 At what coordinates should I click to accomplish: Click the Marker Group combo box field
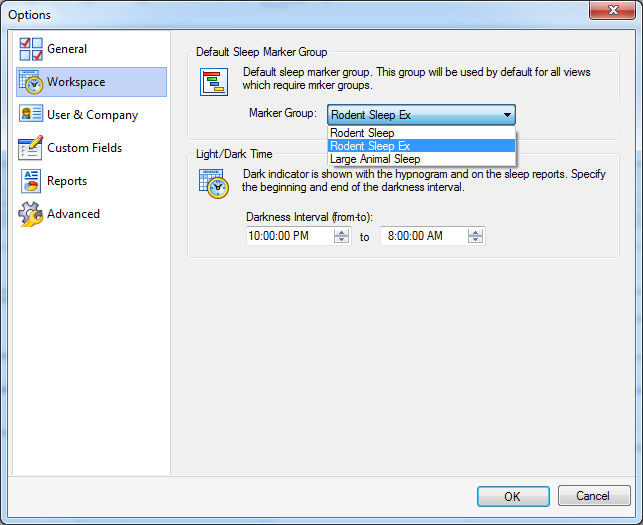tap(421, 115)
